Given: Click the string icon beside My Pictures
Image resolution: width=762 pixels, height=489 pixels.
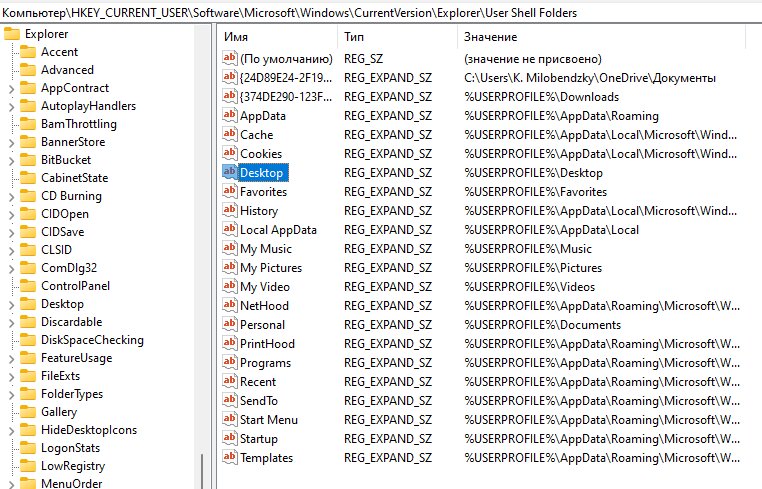Looking at the screenshot, I should tap(229, 266).
